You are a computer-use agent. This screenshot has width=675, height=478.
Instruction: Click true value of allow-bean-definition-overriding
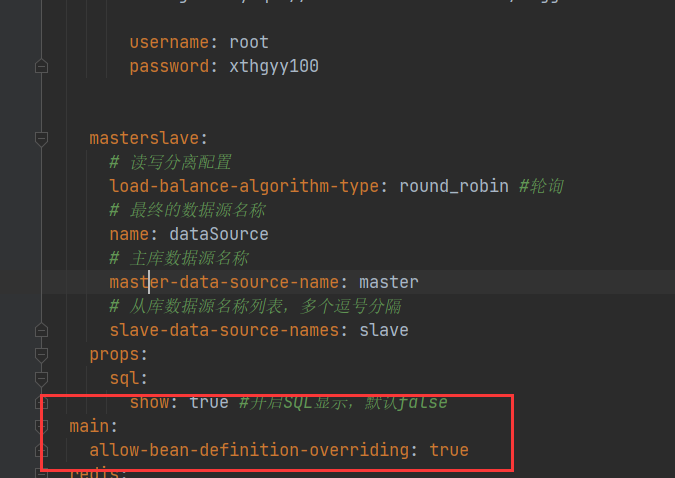449,450
